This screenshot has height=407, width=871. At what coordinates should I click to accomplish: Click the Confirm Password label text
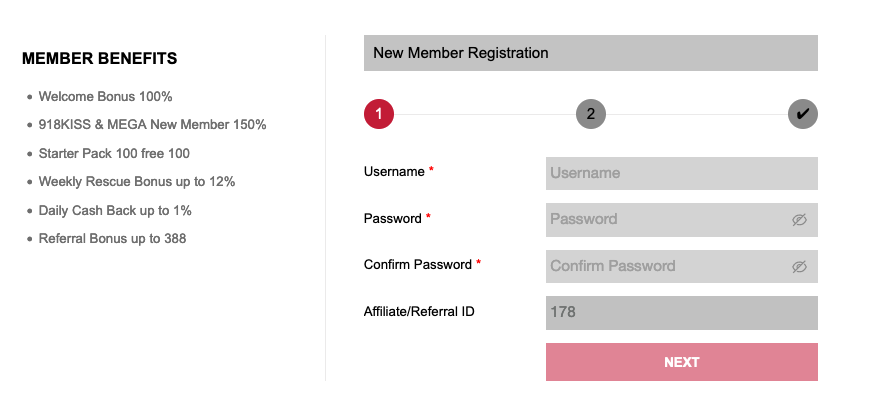[418, 264]
